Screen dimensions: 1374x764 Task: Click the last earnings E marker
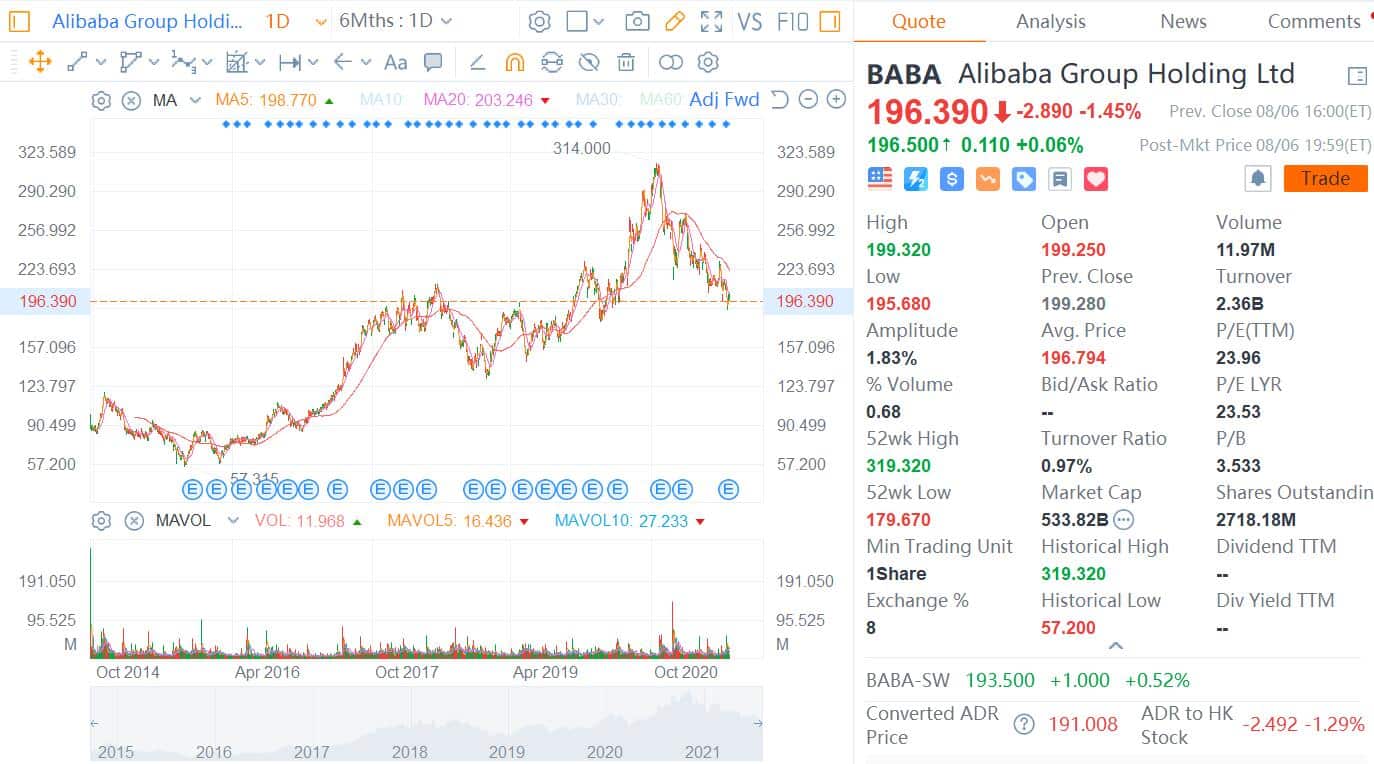[x=729, y=489]
